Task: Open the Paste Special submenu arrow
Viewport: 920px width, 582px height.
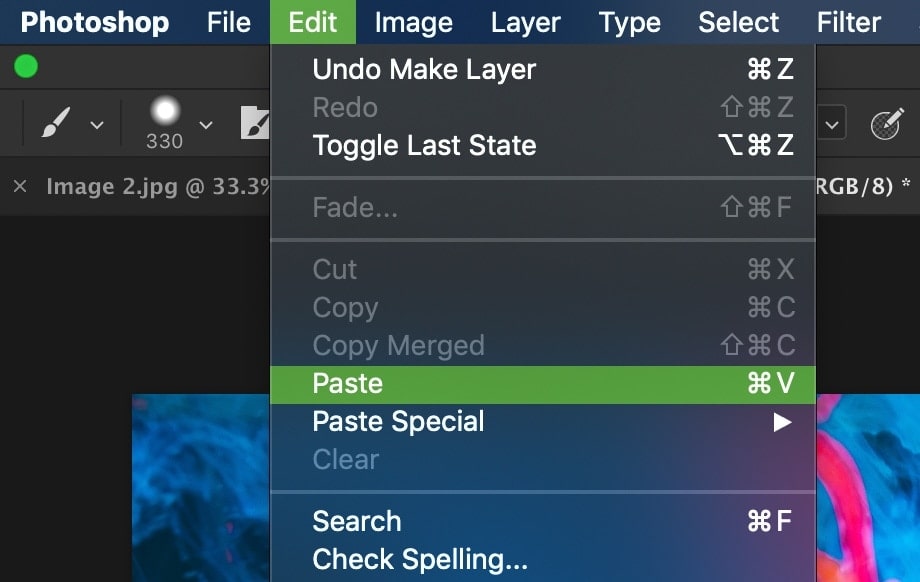Action: tap(782, 422)
